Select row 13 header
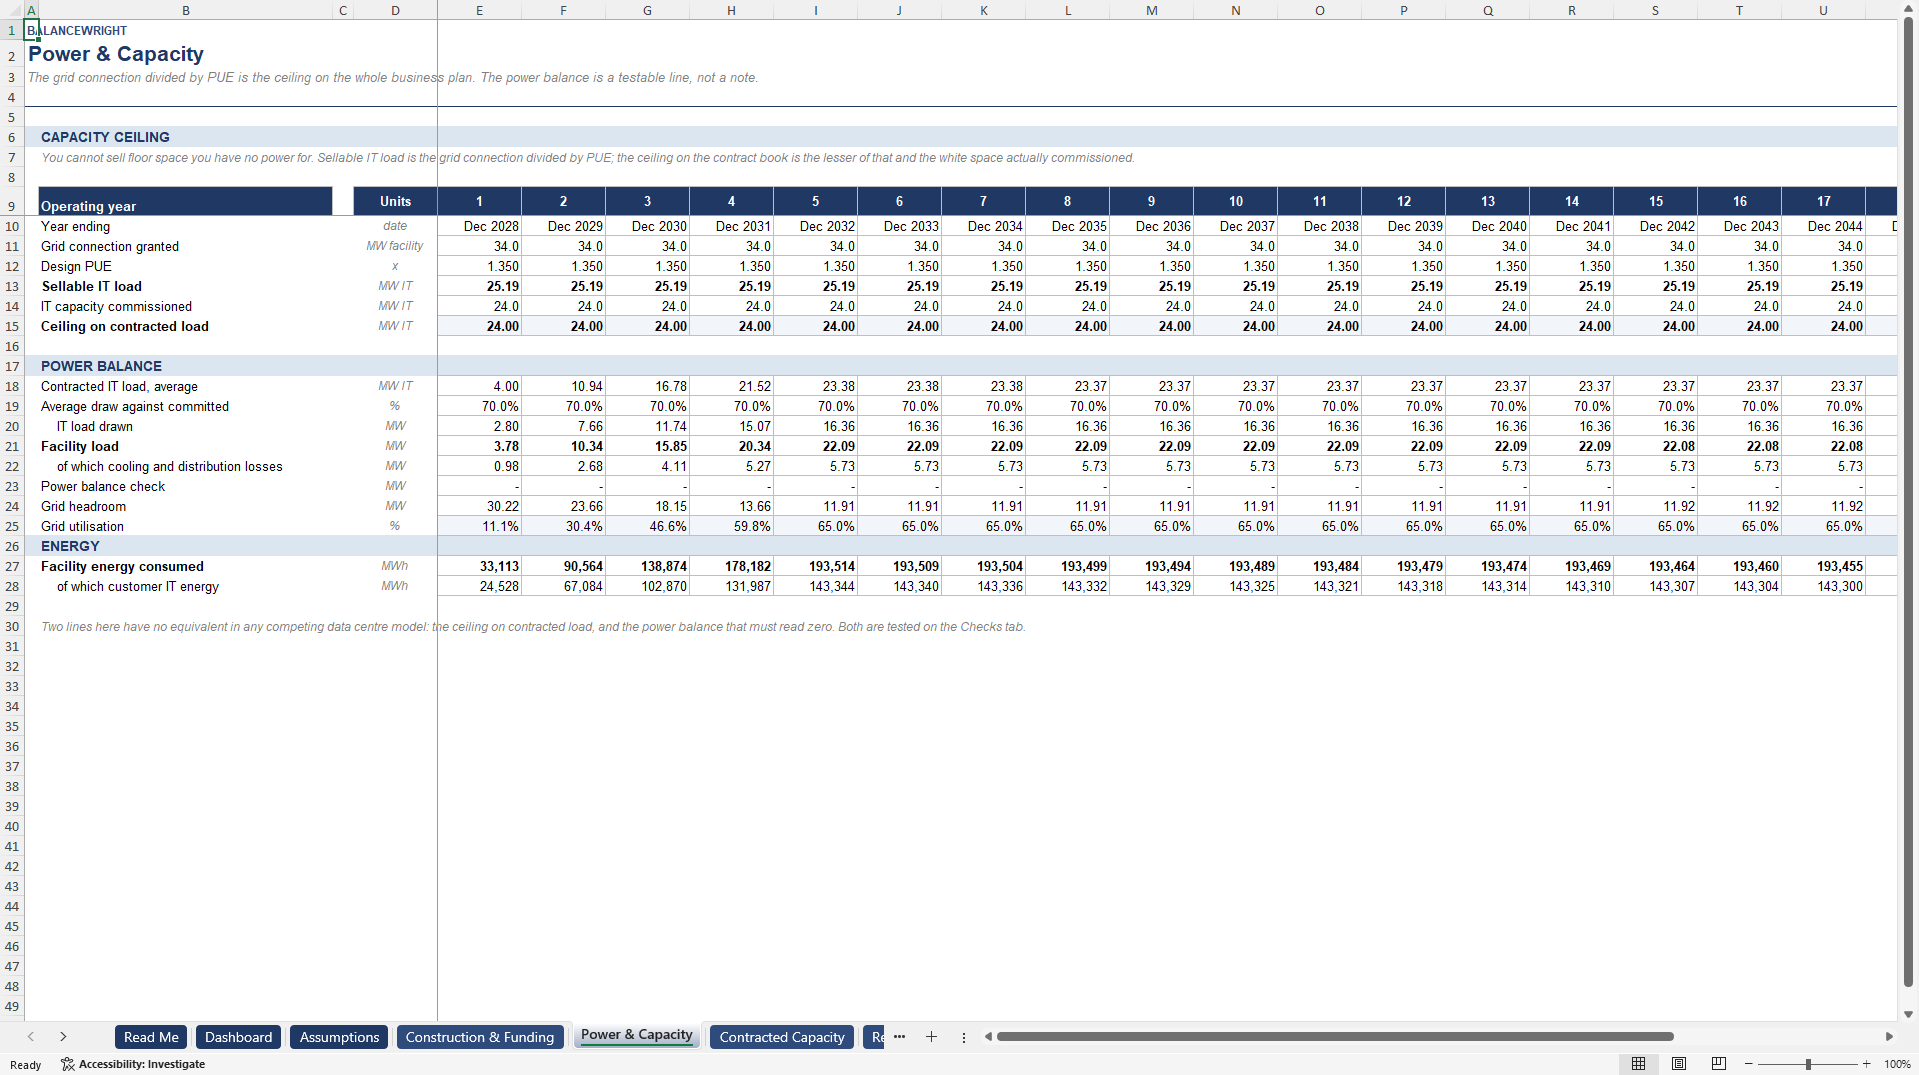1919x1075 pixels. (12, 287)
